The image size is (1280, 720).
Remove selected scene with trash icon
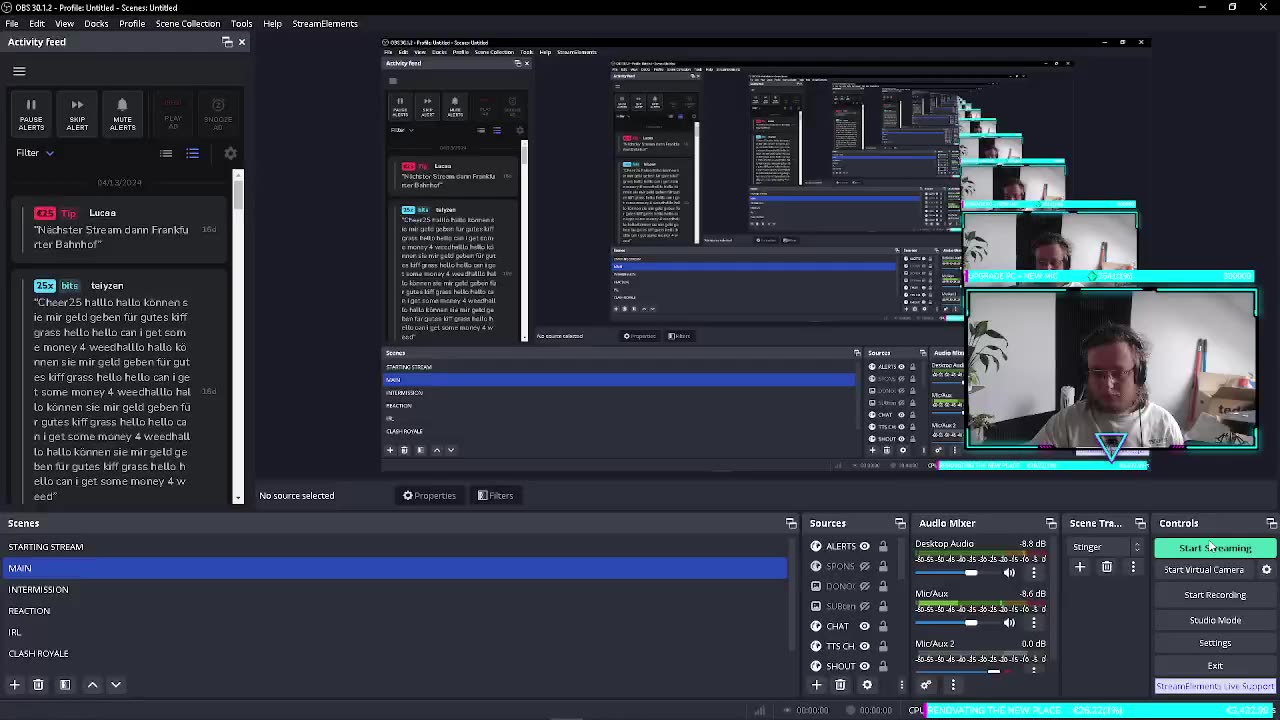click(x=38, y=685)
